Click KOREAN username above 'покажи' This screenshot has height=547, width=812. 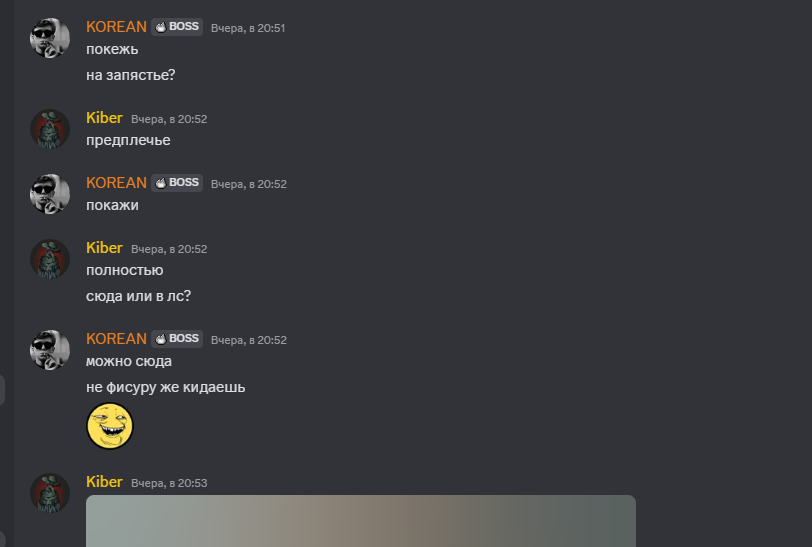[117, 183]
